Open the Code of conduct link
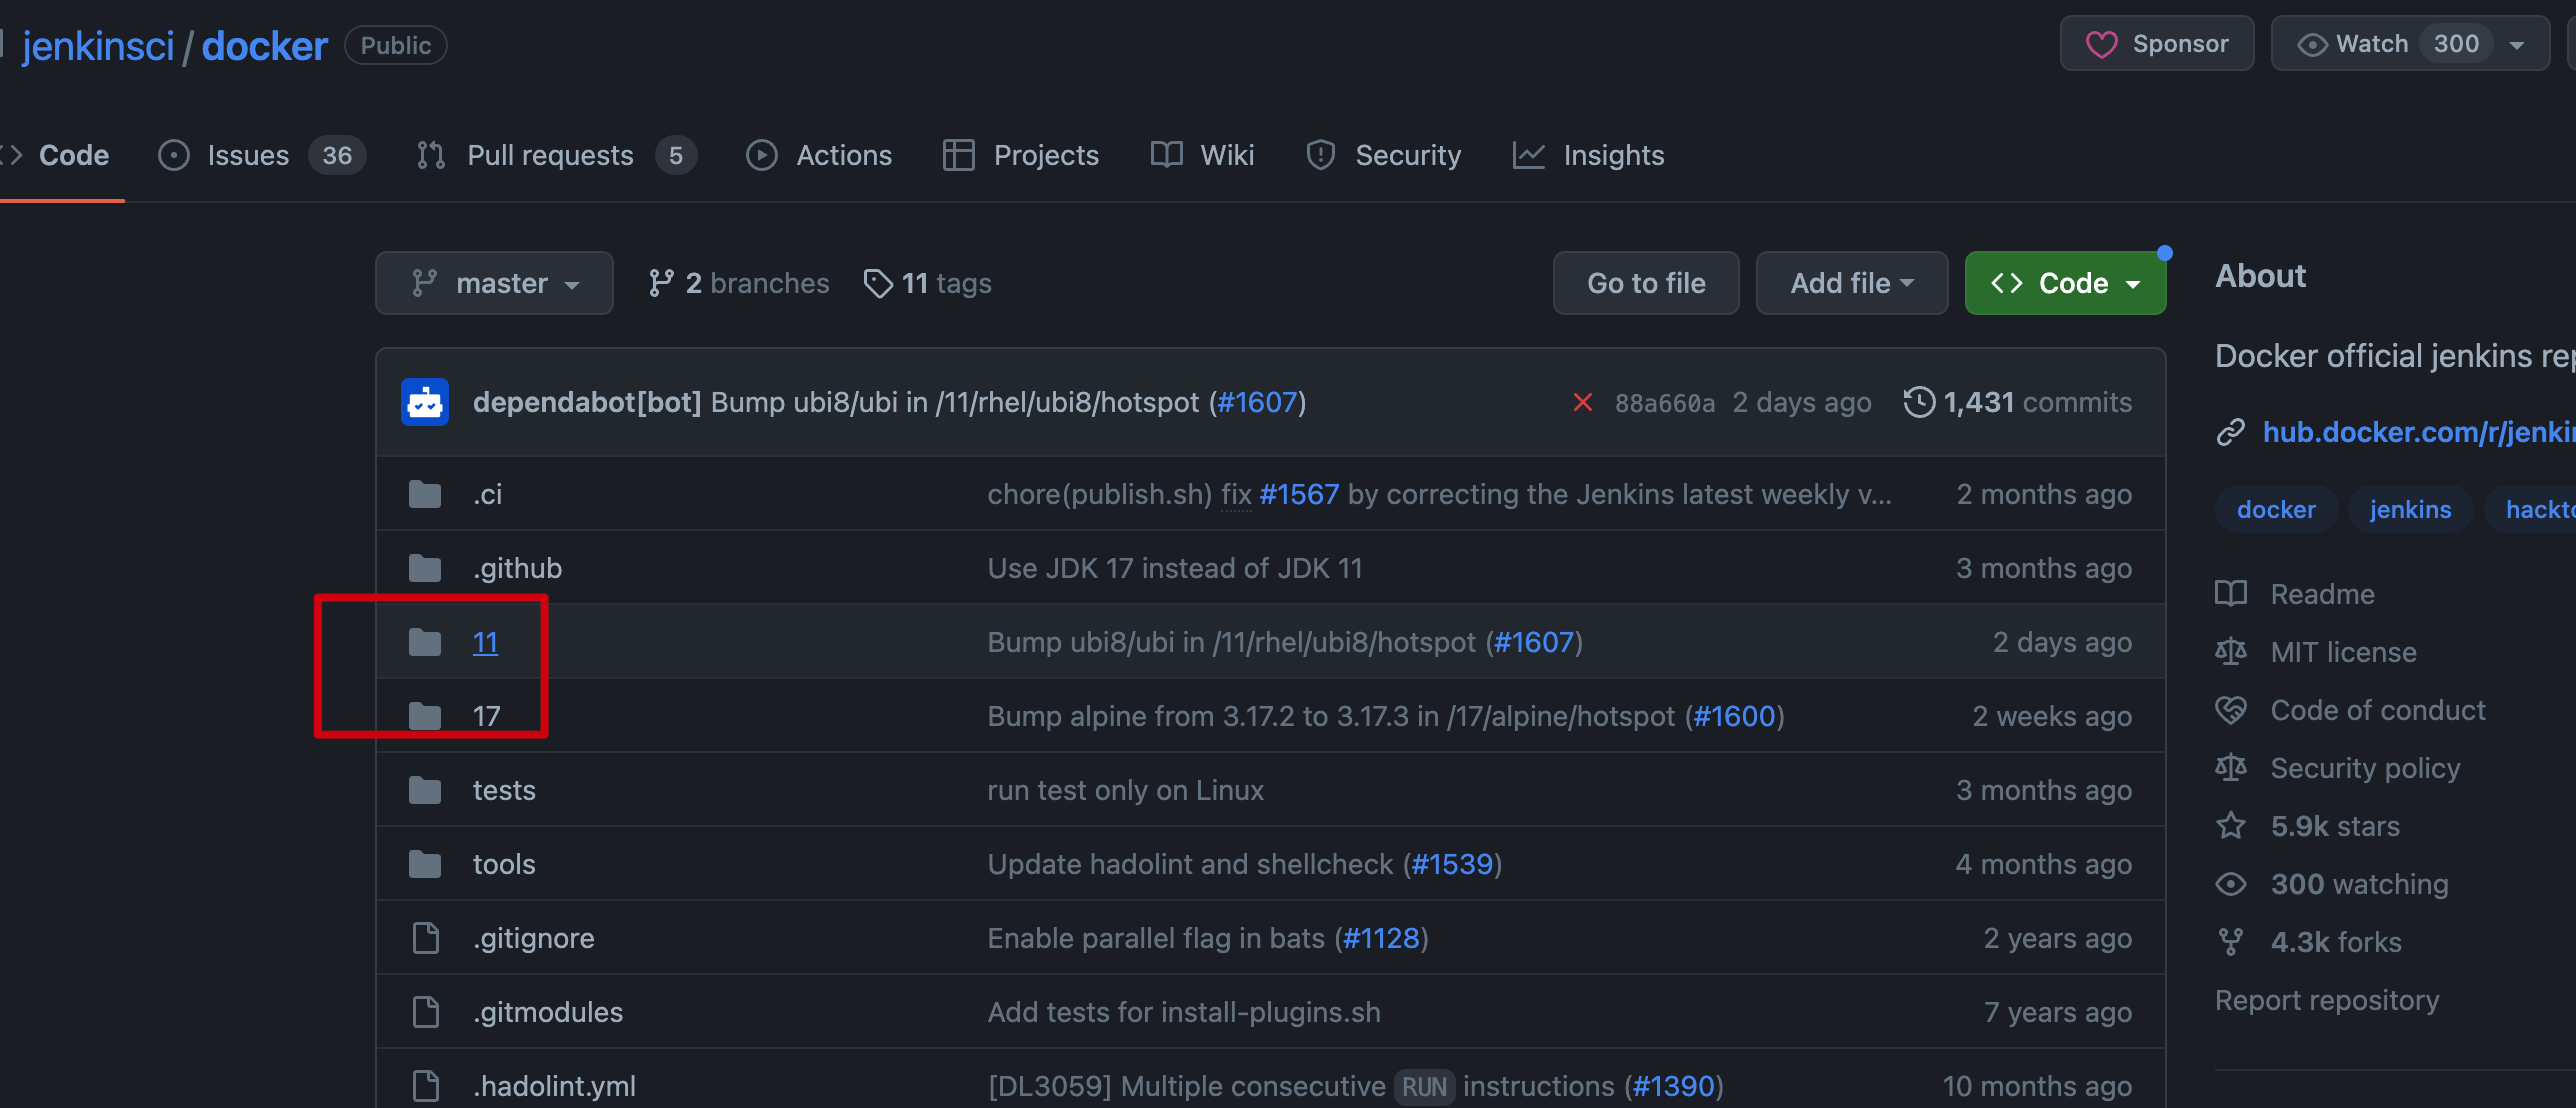The image size is (2576, 1108). (x=2377, y=710)
